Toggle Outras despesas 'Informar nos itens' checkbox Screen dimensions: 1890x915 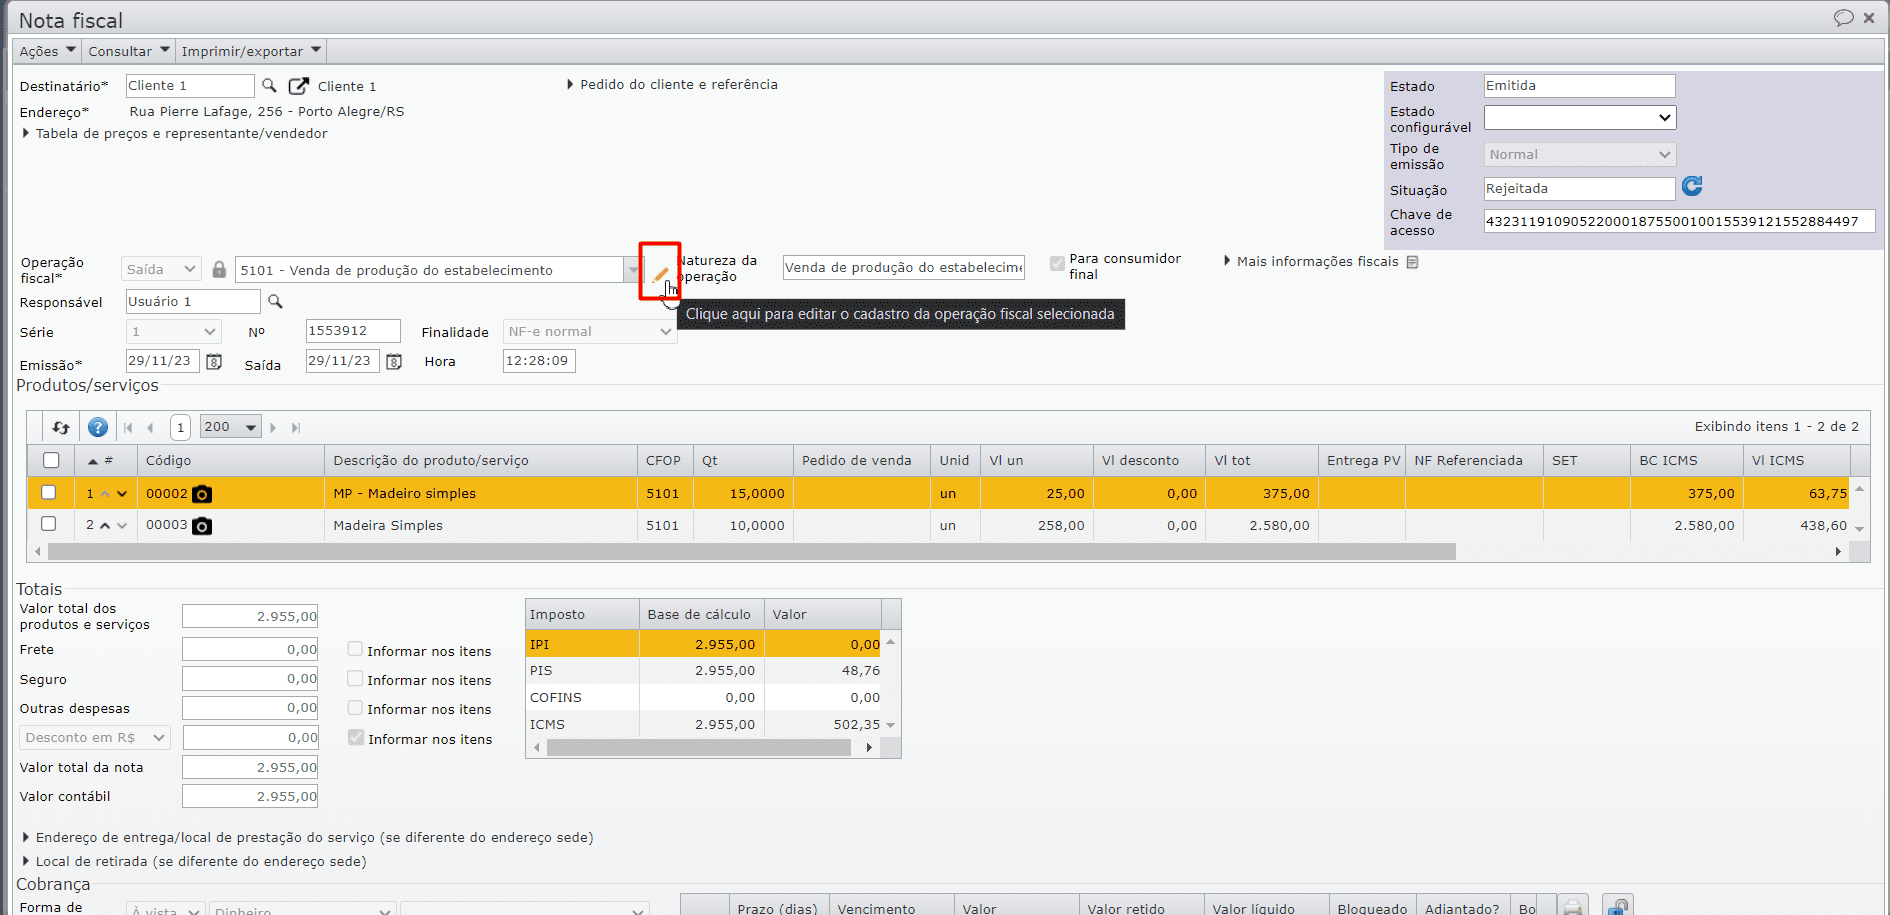355,707
